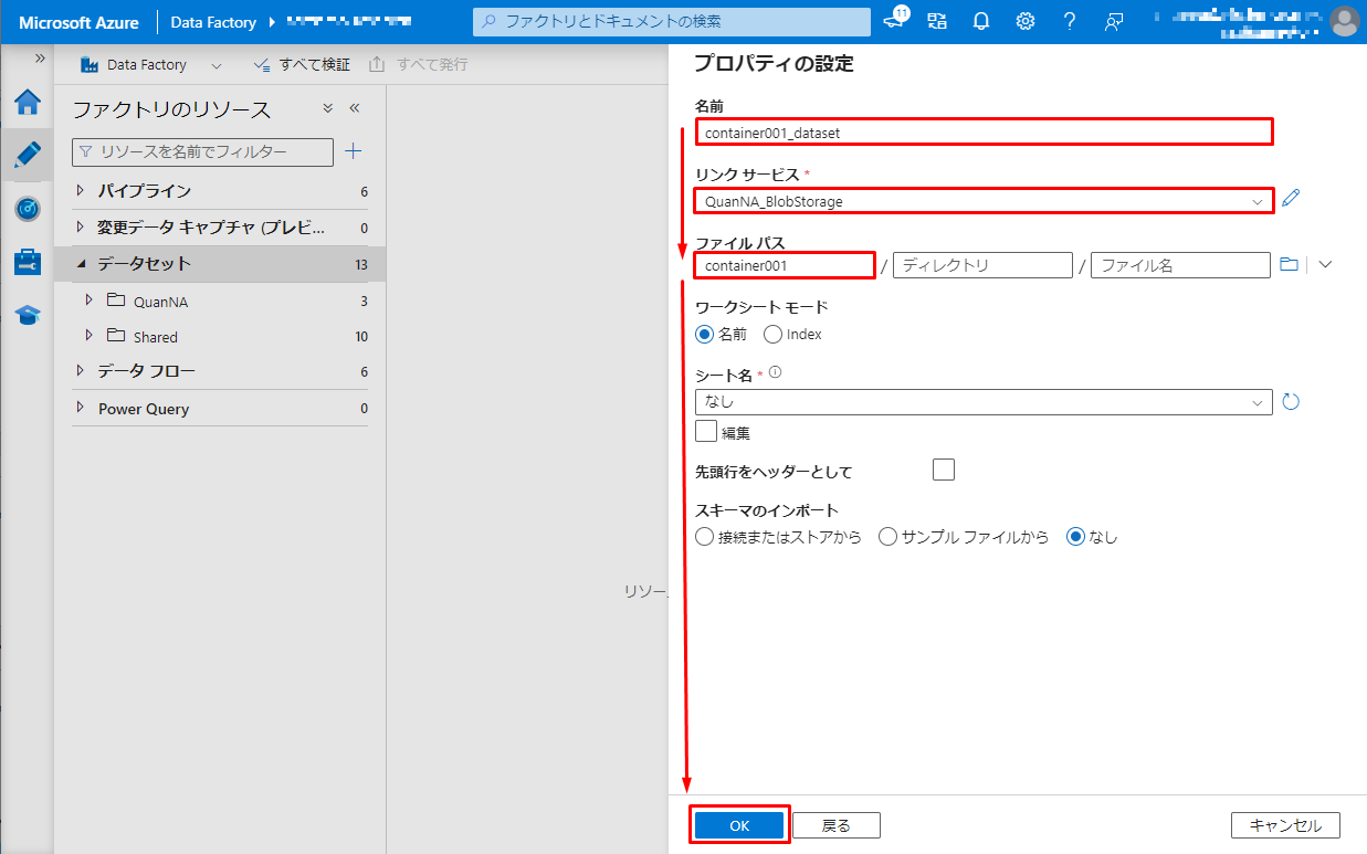
Task: Open the Monitor gauge icon in sidebar
Action: click(x=27, y=209)
